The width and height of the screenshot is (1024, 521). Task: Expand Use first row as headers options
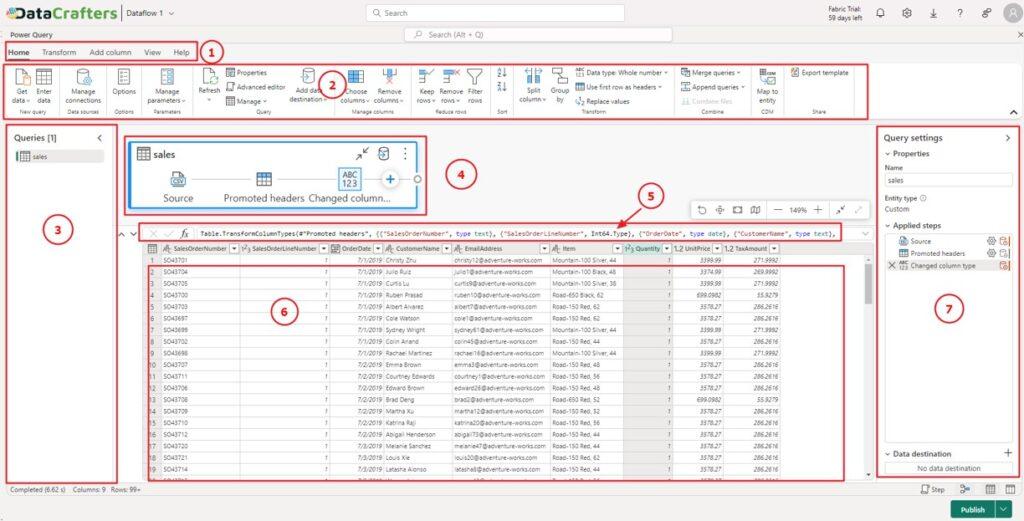pyautogui.click(x=618, y=87)
